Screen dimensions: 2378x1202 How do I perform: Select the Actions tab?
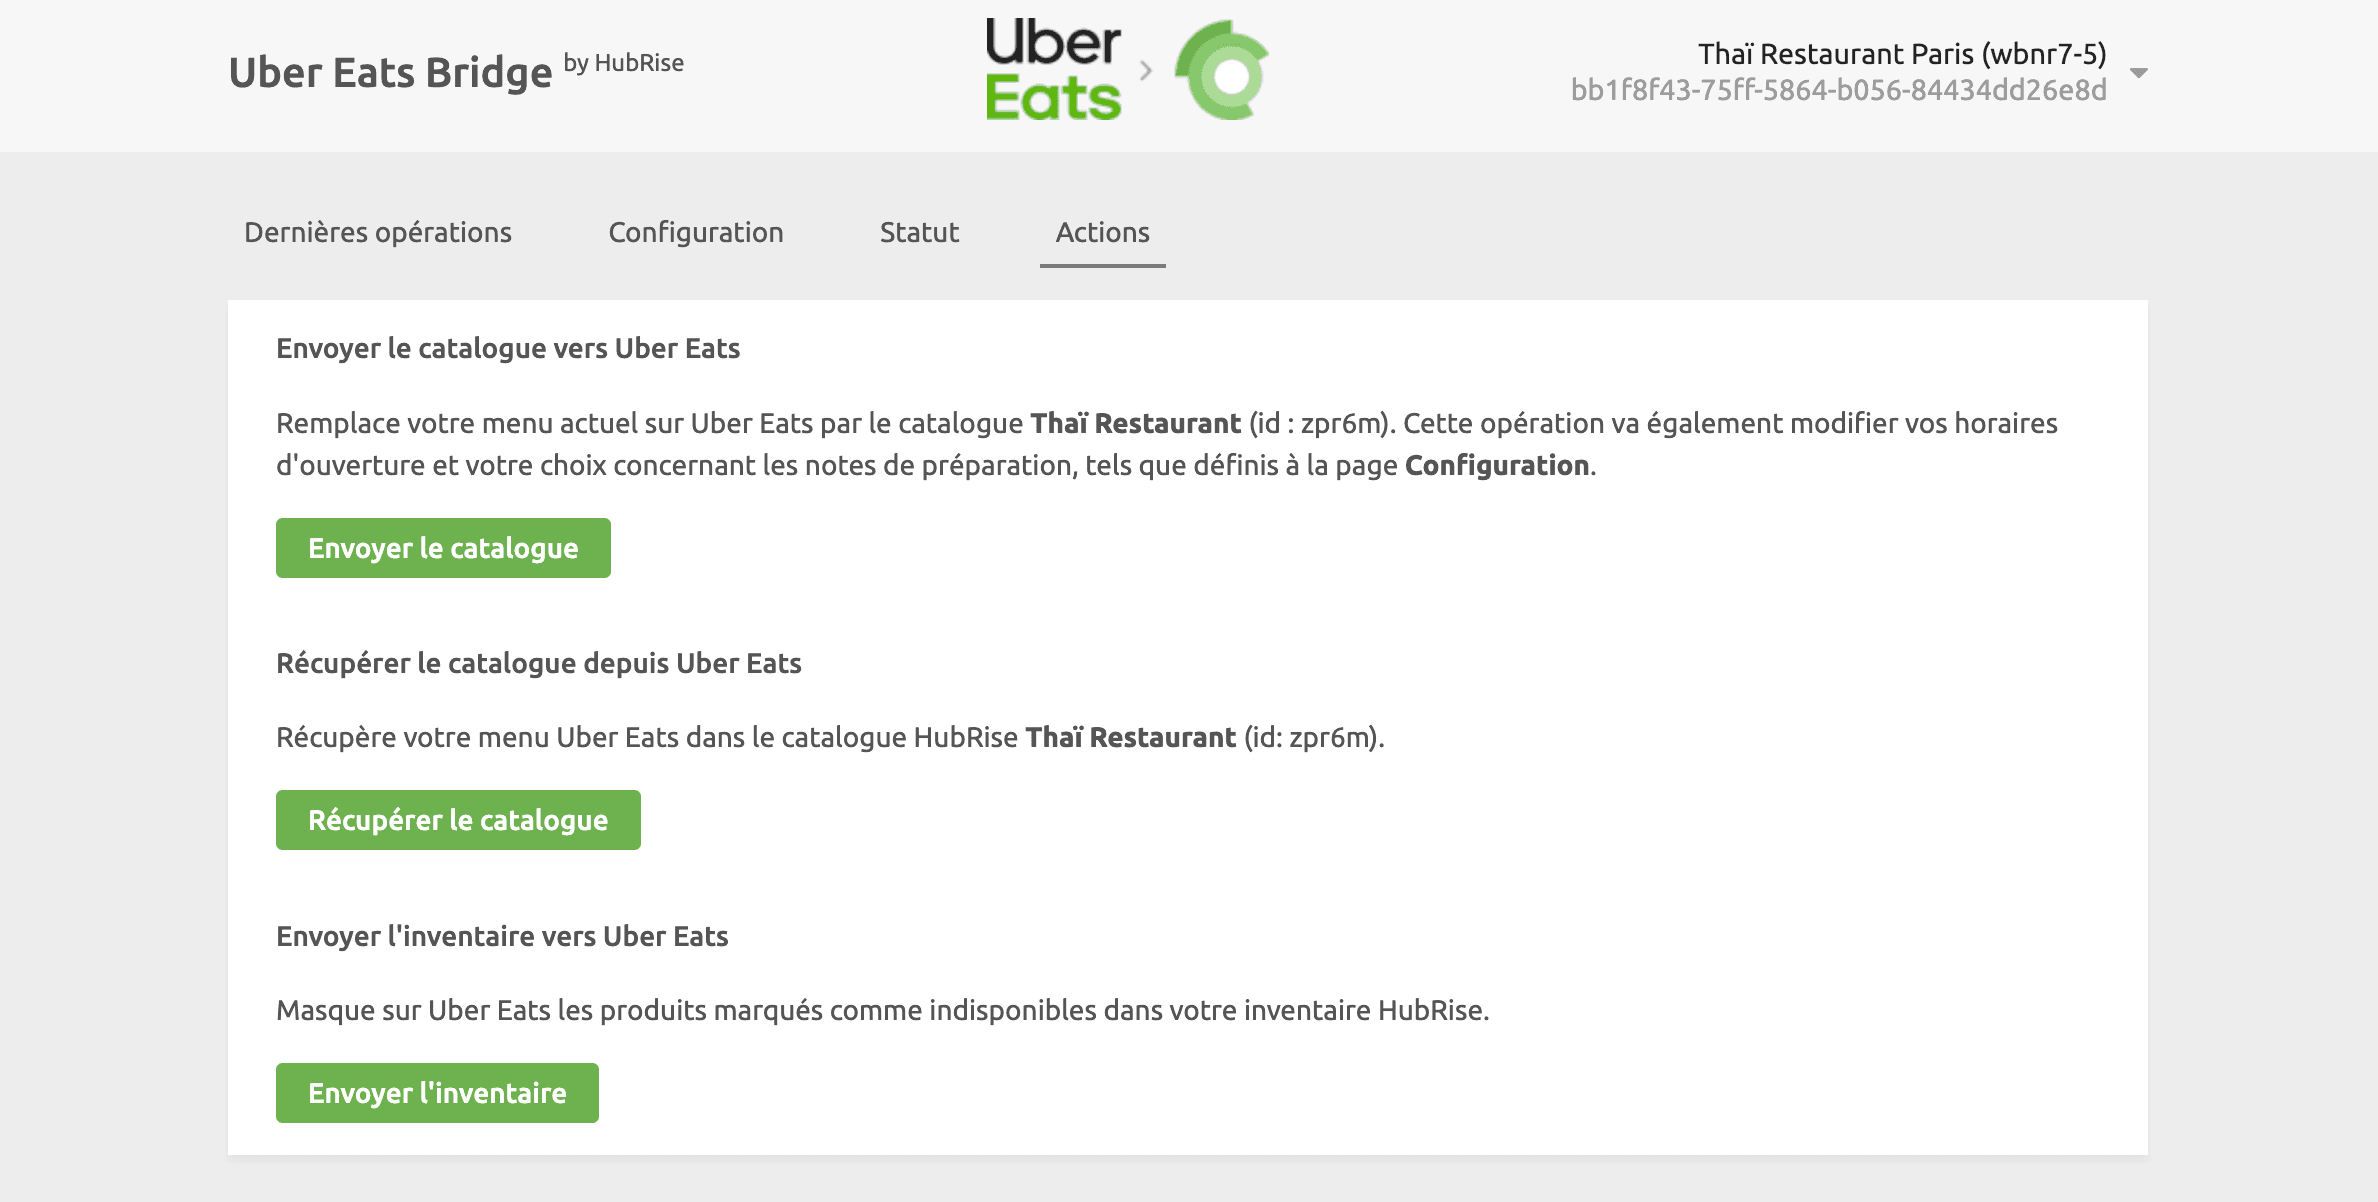coord(1102,232)
